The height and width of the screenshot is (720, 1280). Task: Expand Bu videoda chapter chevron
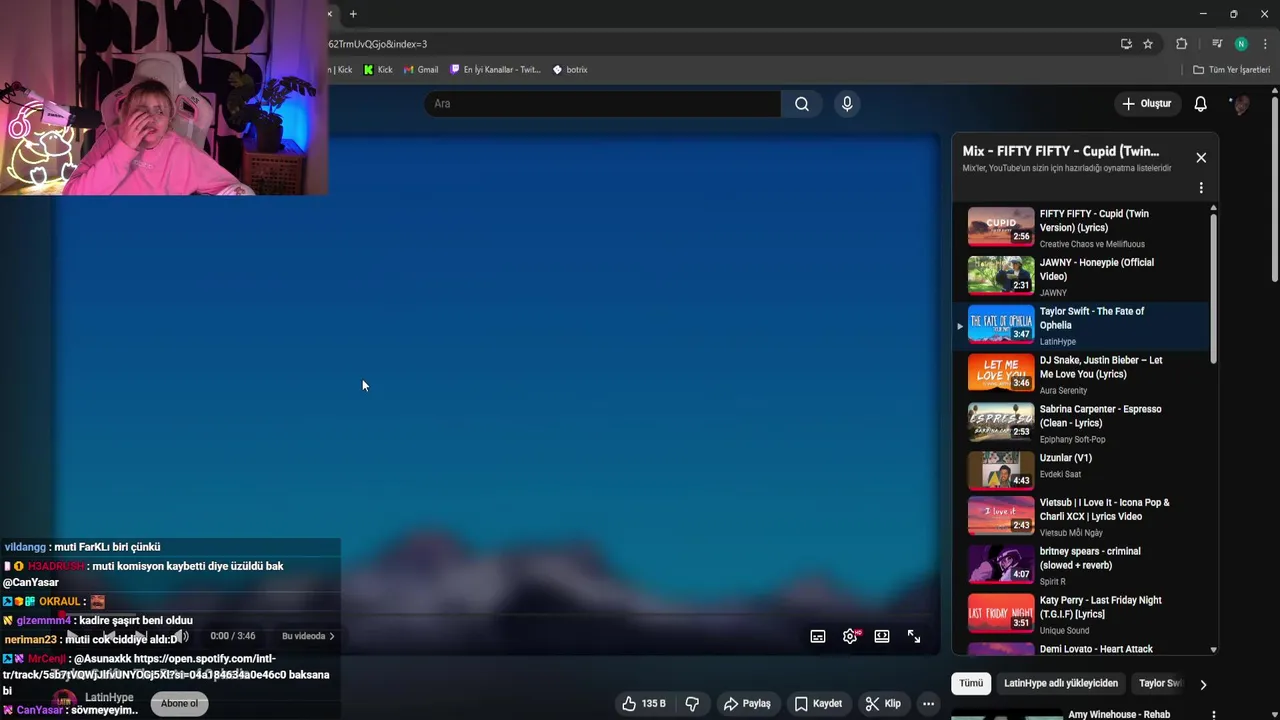(331, 637)
